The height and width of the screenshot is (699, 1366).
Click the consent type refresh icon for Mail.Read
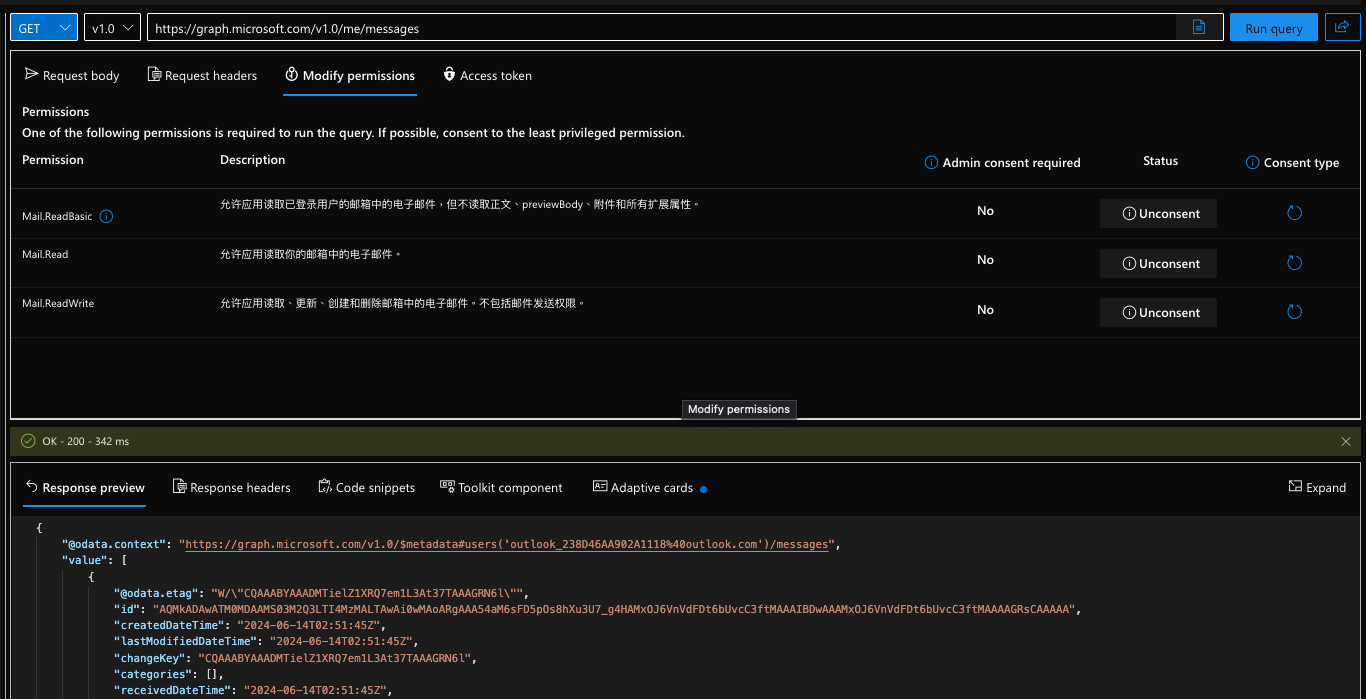(x=1294, y=262)
